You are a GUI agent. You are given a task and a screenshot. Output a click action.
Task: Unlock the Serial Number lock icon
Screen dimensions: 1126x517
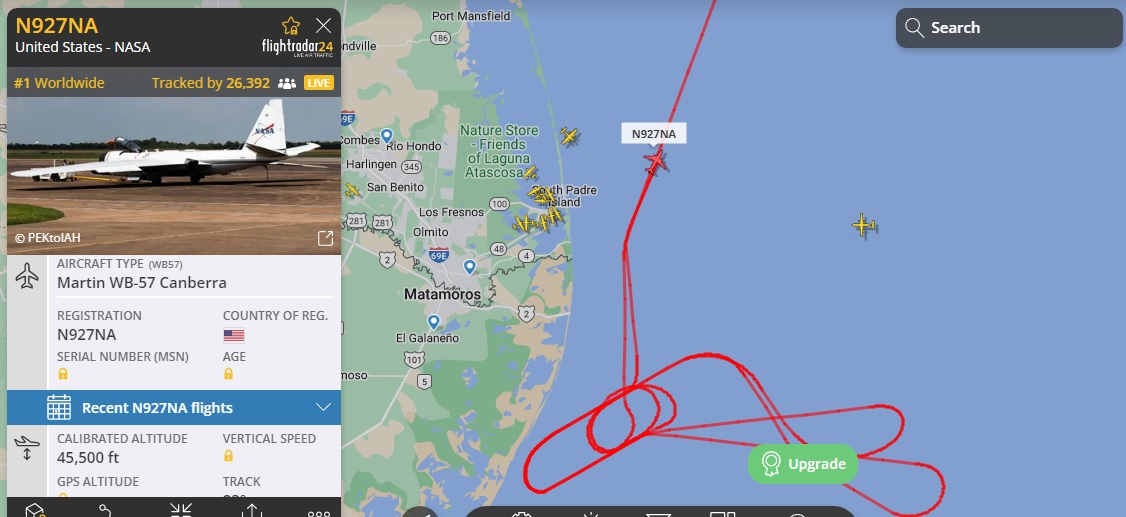coord(63,374)
